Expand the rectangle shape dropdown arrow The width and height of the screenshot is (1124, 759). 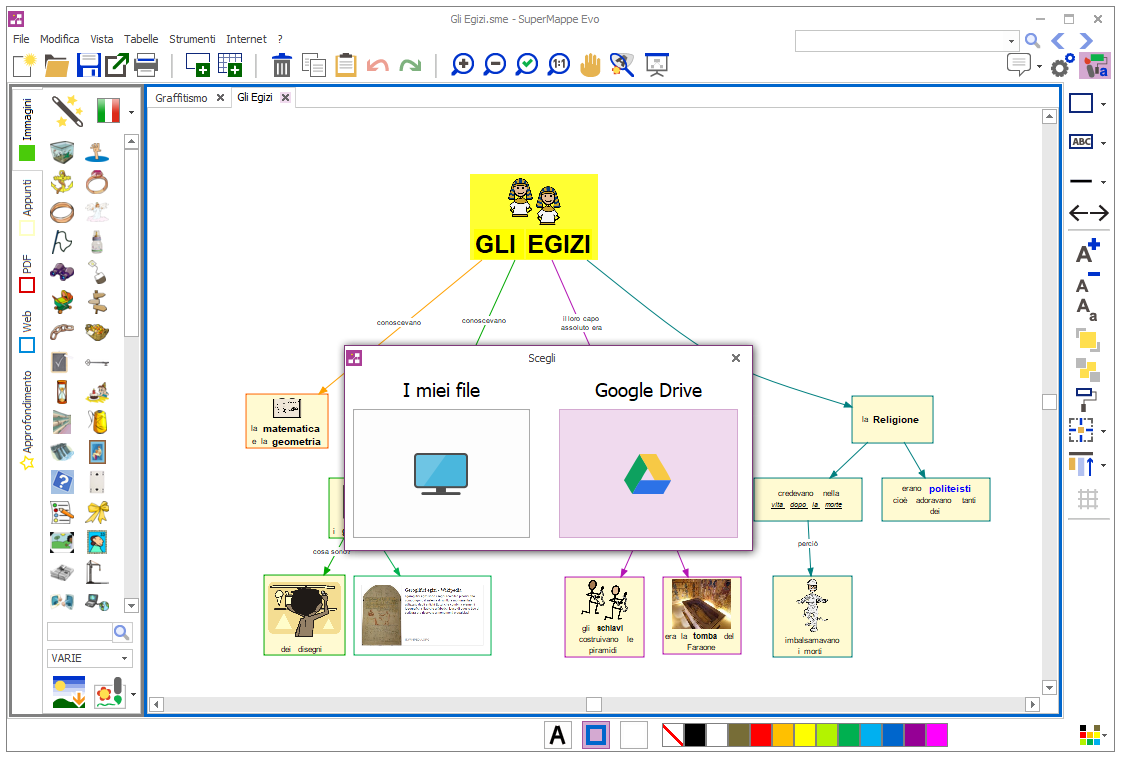click(x=1104, y=104)
